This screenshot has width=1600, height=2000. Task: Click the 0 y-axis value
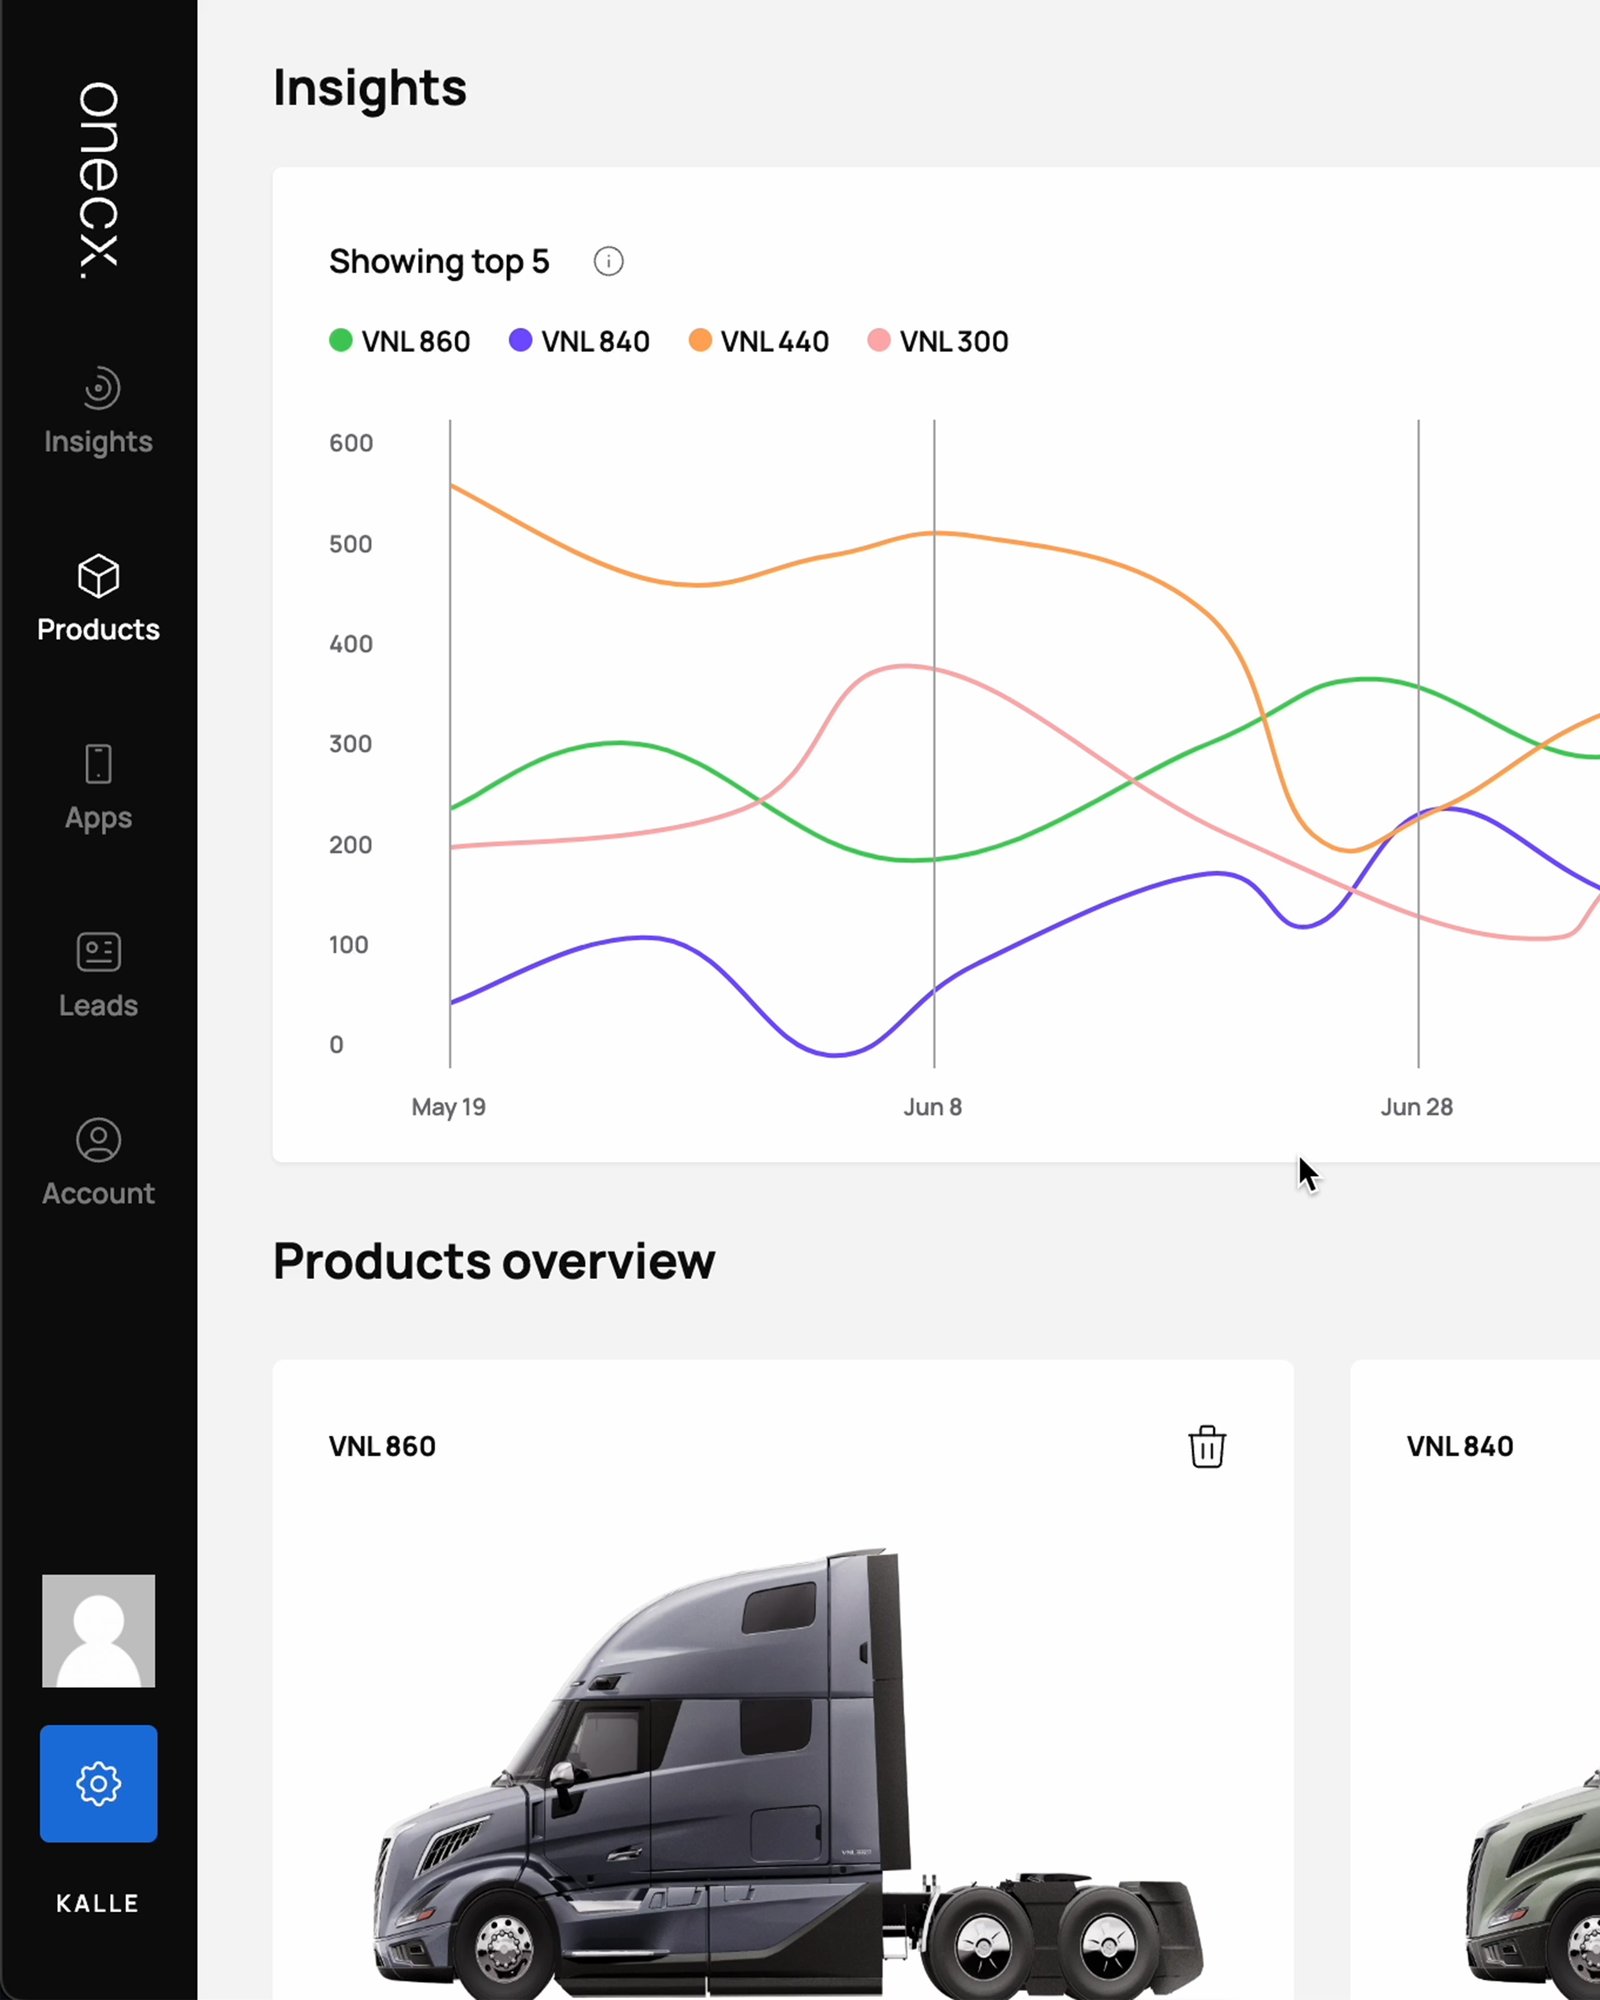click(337, 1045)
